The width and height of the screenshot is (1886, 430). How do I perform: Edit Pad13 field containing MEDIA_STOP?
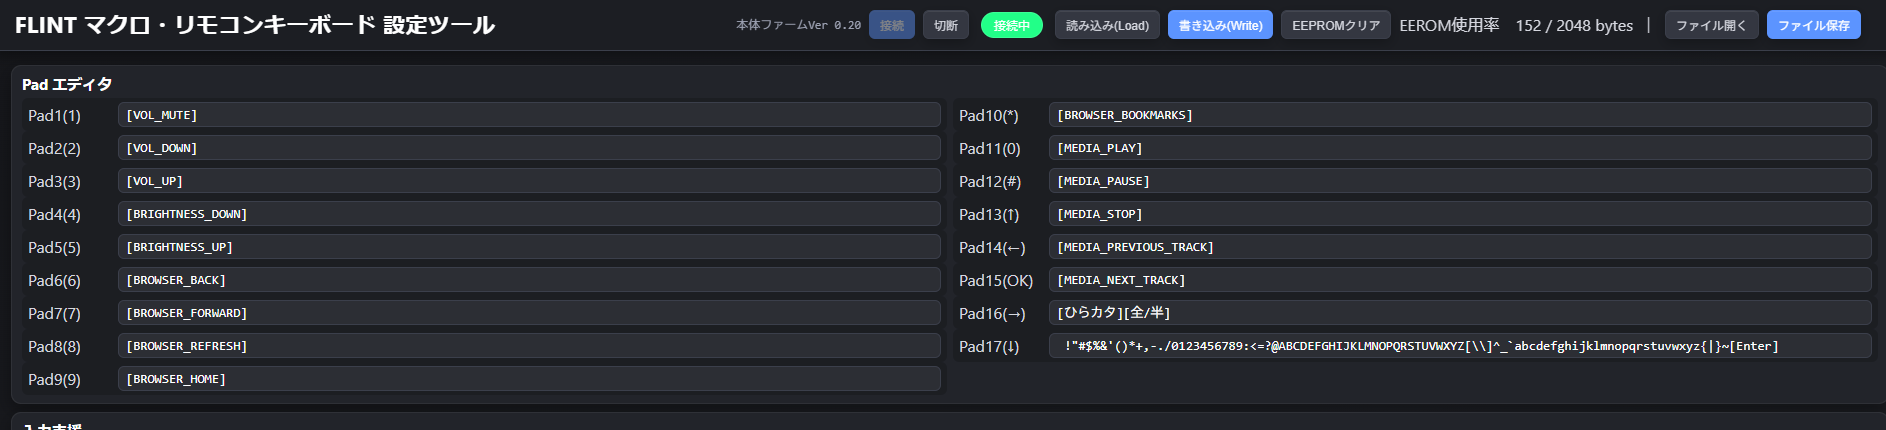click(x=1459, y=214)
